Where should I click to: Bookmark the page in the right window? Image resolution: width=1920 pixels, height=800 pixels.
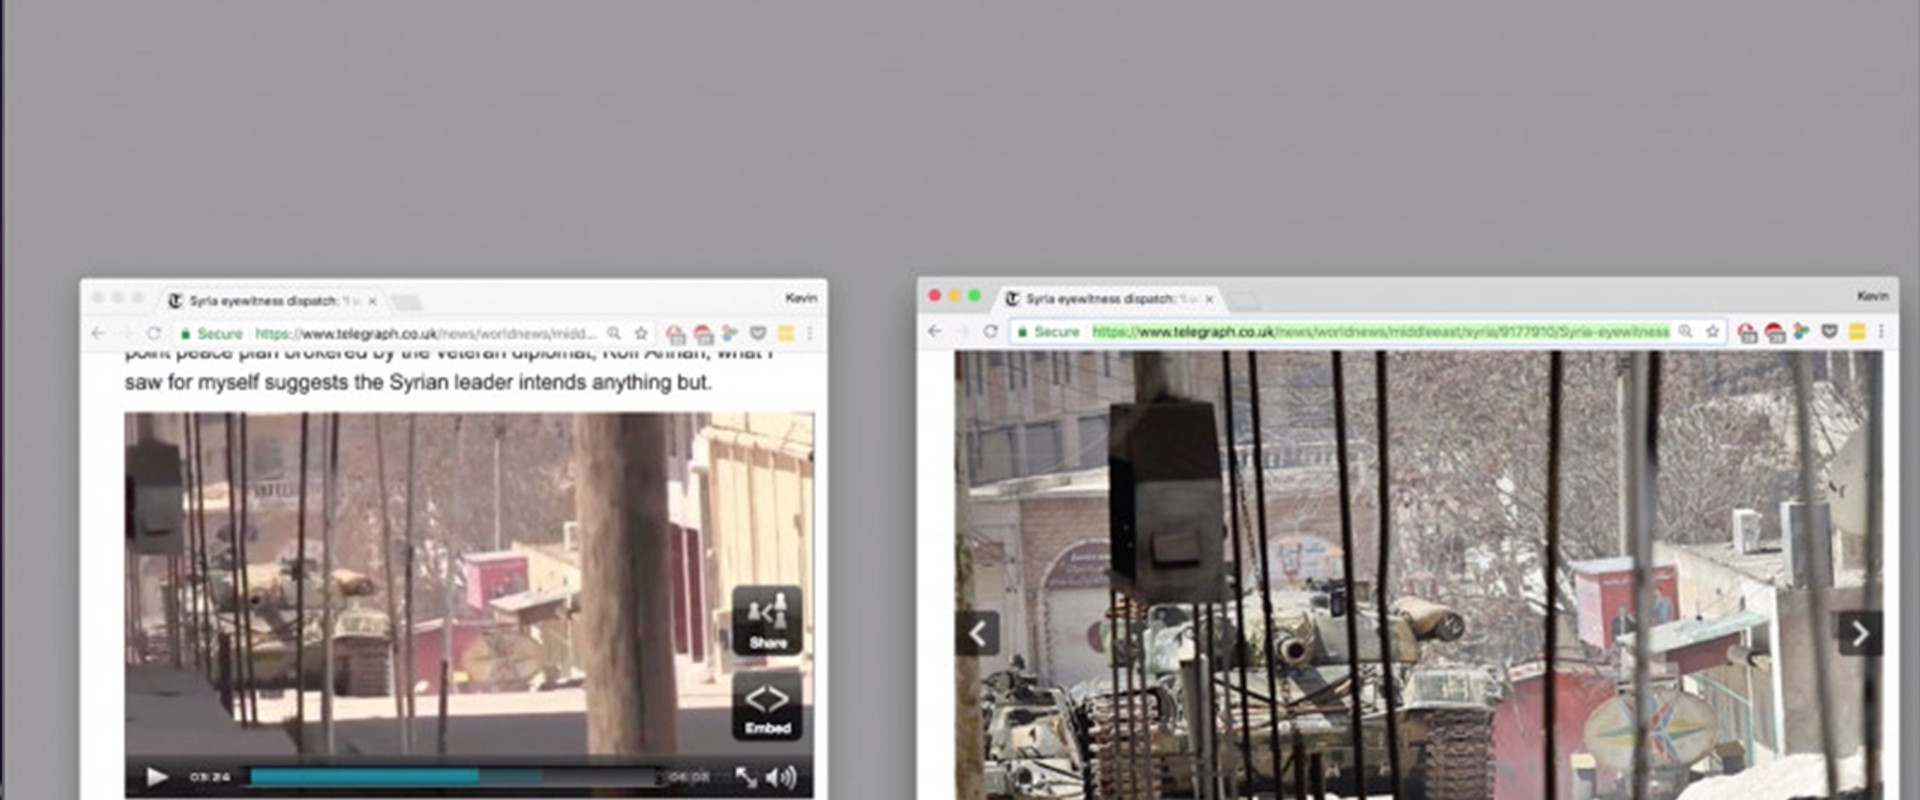point(1712,331)
